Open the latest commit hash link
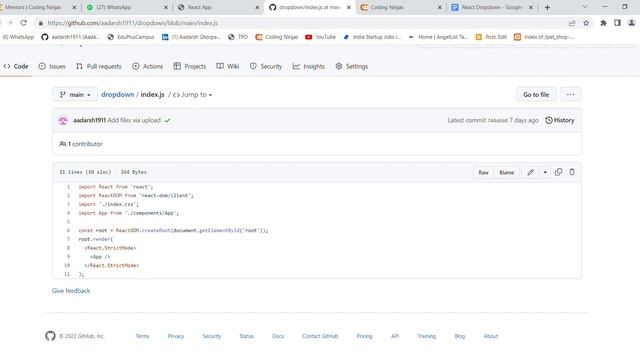The height and width of the screenshot is (360, 640). pyautogui.click(x=498, y=120)
